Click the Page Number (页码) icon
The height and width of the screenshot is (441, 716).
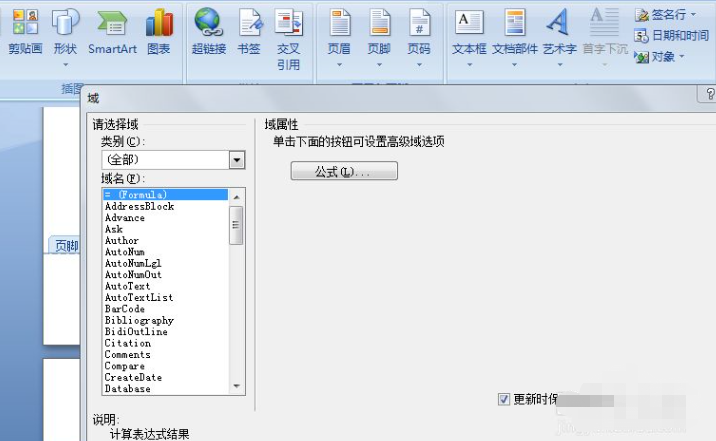419,30
